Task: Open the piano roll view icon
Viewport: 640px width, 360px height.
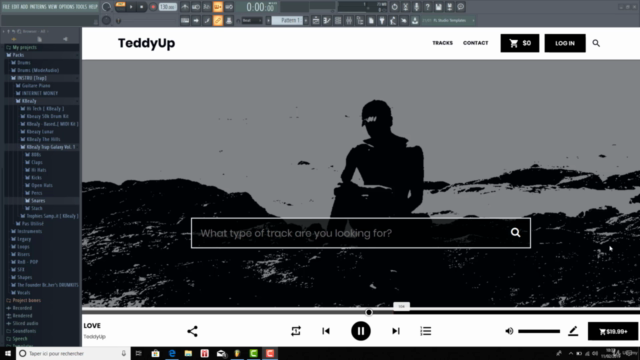Action: tap(327, 20)
